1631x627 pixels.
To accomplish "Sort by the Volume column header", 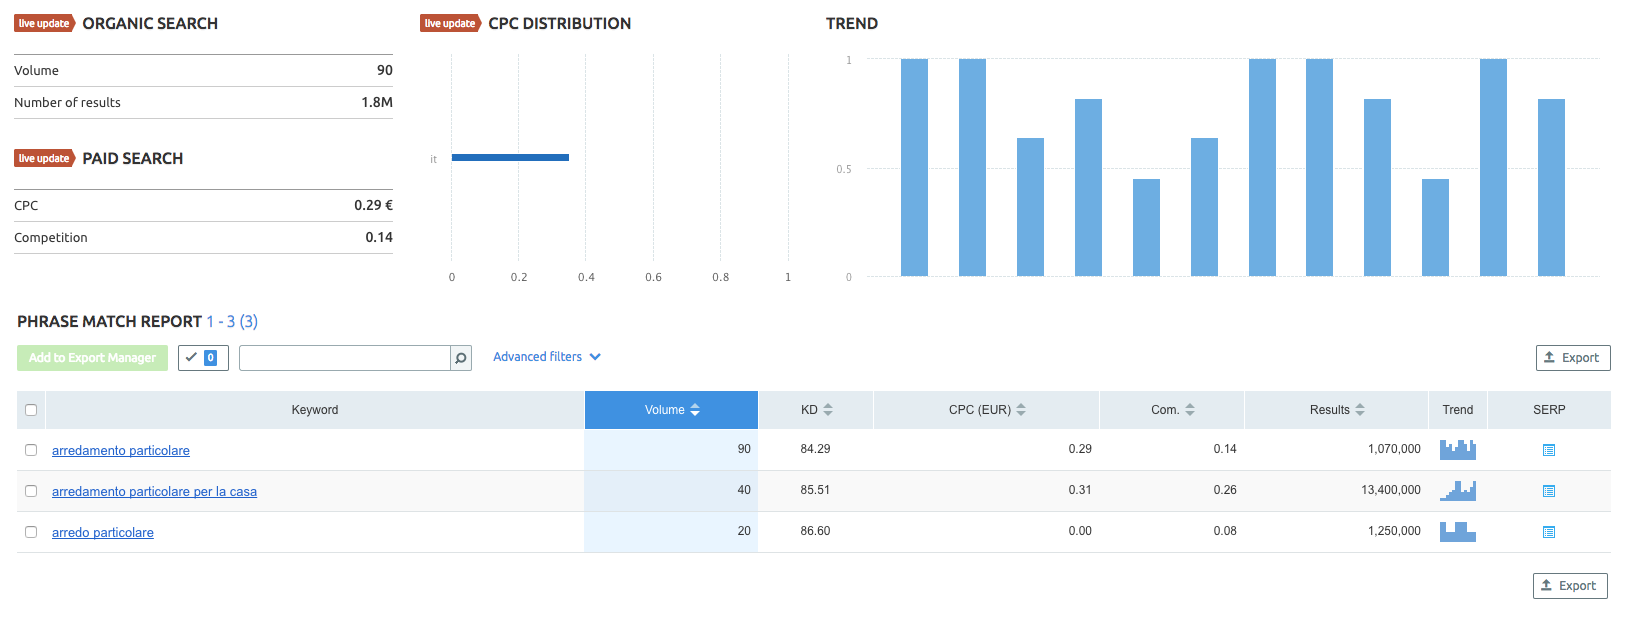I will 671,410.
